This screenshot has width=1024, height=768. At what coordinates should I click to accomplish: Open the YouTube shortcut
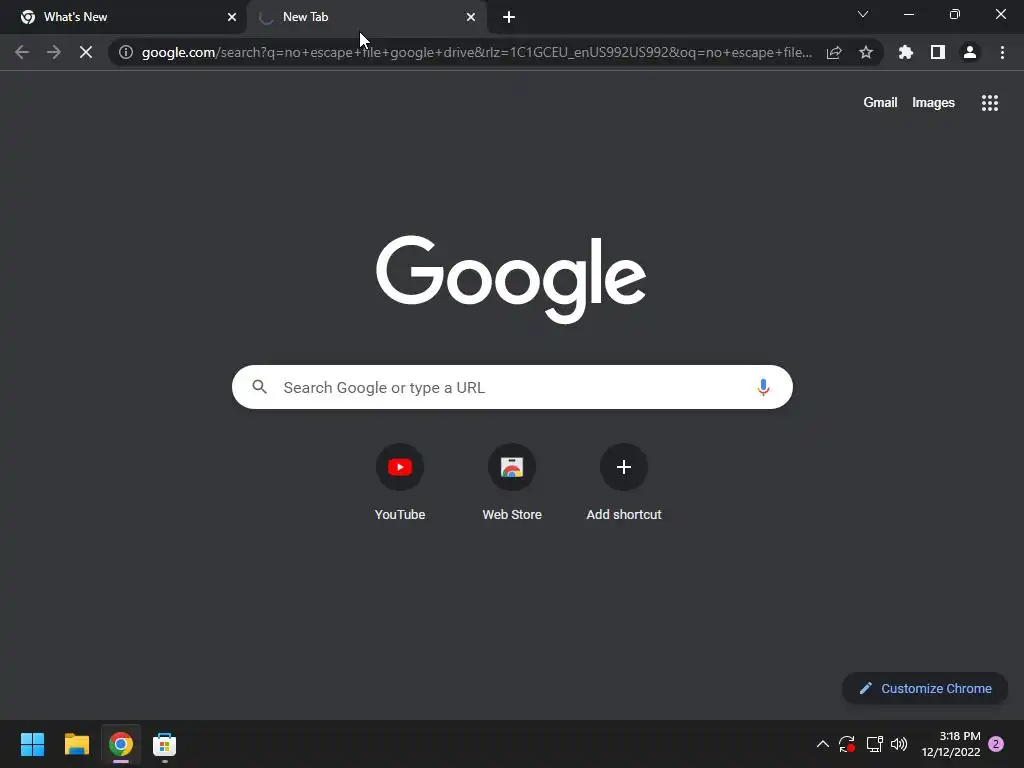pos(400,482)
